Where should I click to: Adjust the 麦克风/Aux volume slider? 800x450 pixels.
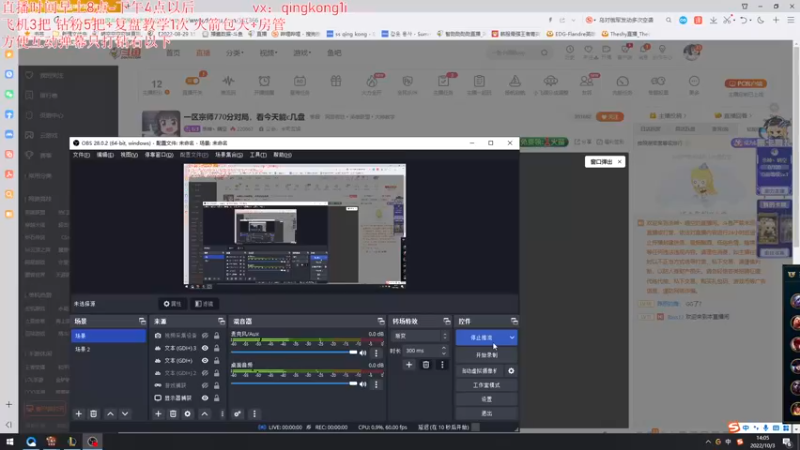point(294,353)
